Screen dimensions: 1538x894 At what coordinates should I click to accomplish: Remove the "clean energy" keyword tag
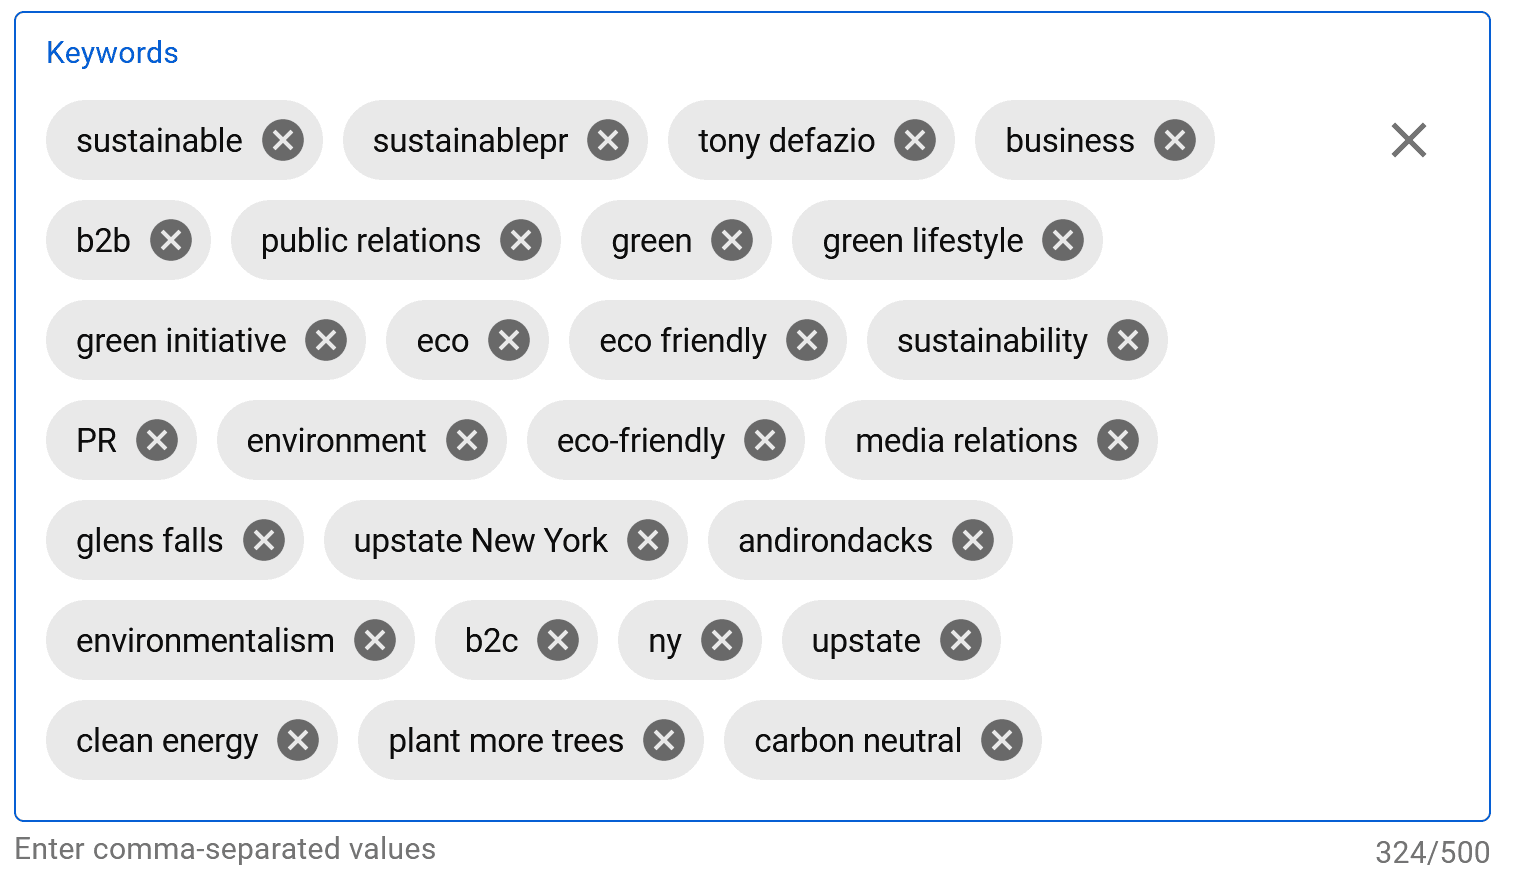[297, 740]
